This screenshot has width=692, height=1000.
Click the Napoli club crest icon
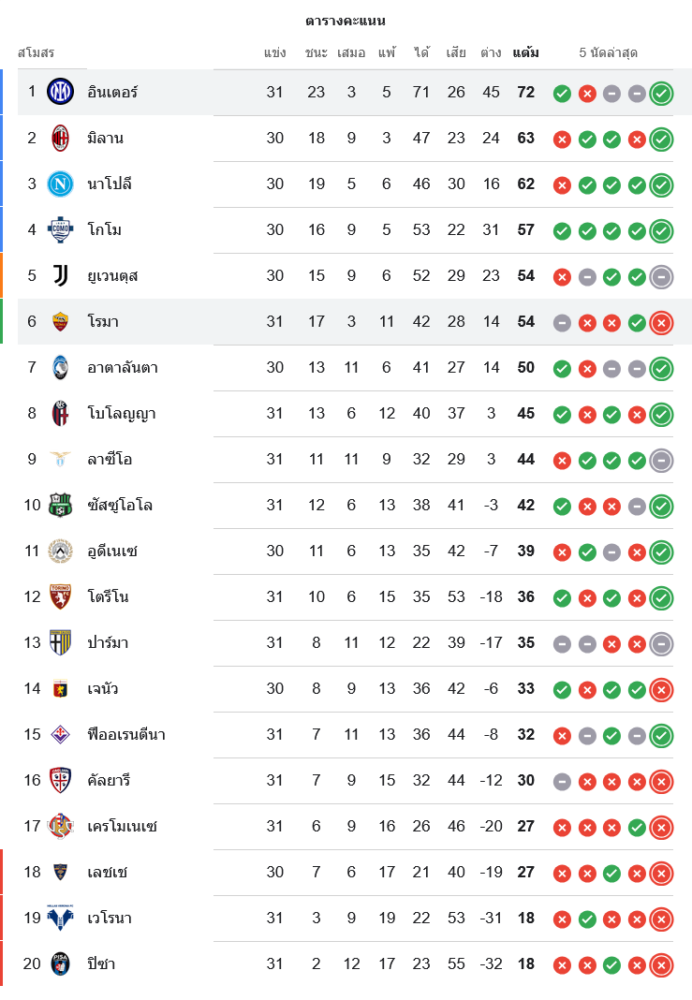click(x=60, y=184)
